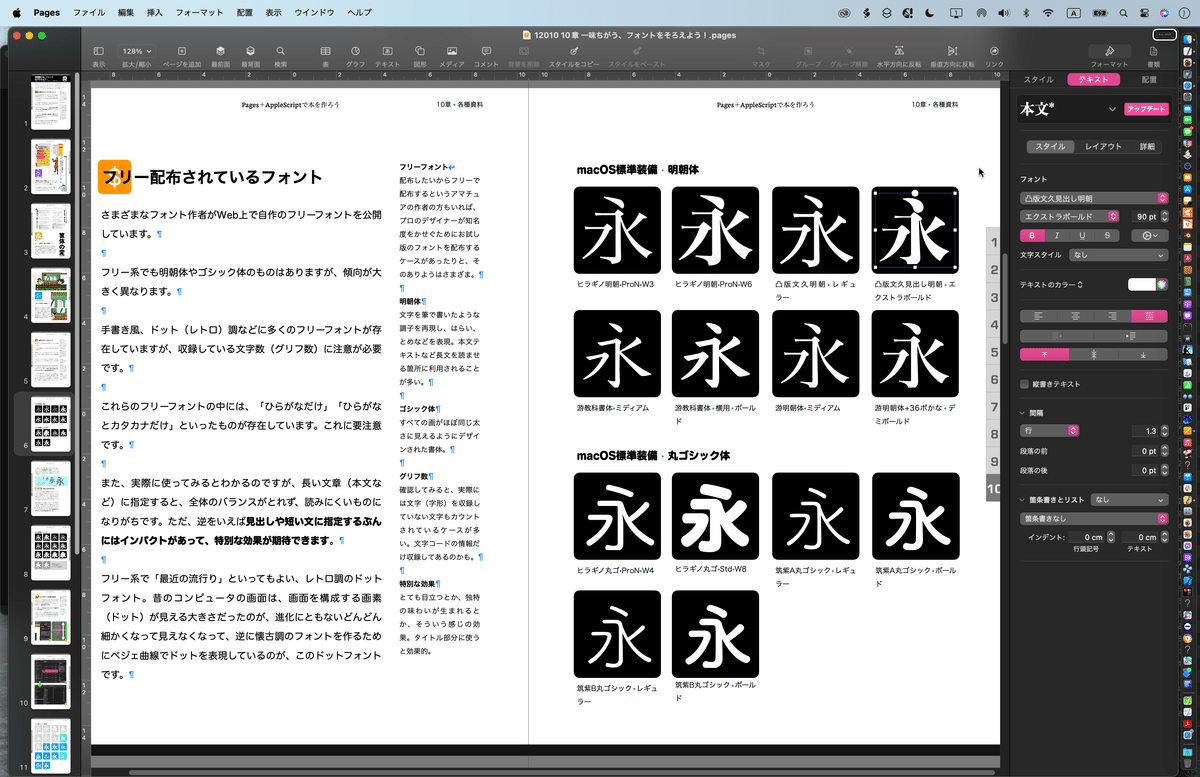Viewport: 1200px width, 777px height.
Task: Switch to the 配置 arrange tab
Action: coord(1149,79)
